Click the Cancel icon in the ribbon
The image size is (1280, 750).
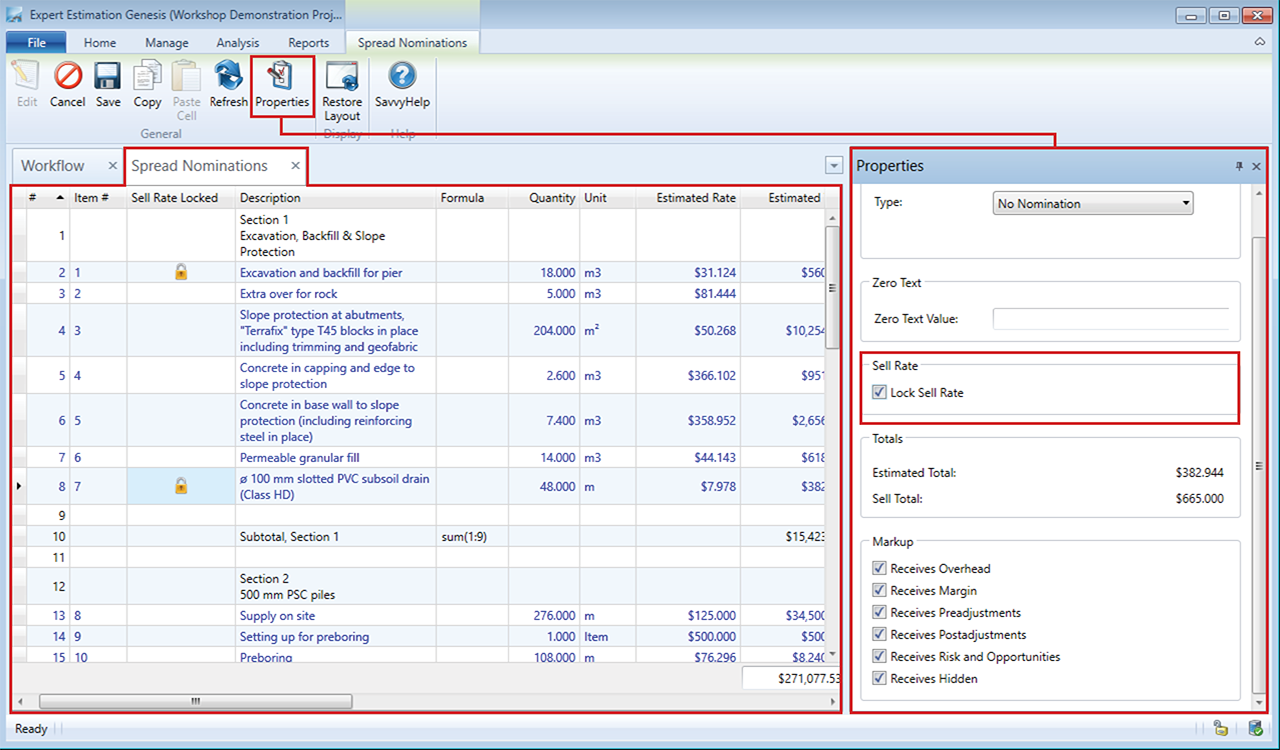(67, 78)
